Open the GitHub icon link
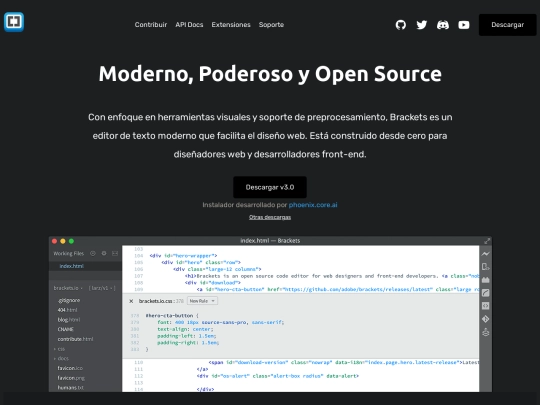The image size is (540, 405). 401,25
